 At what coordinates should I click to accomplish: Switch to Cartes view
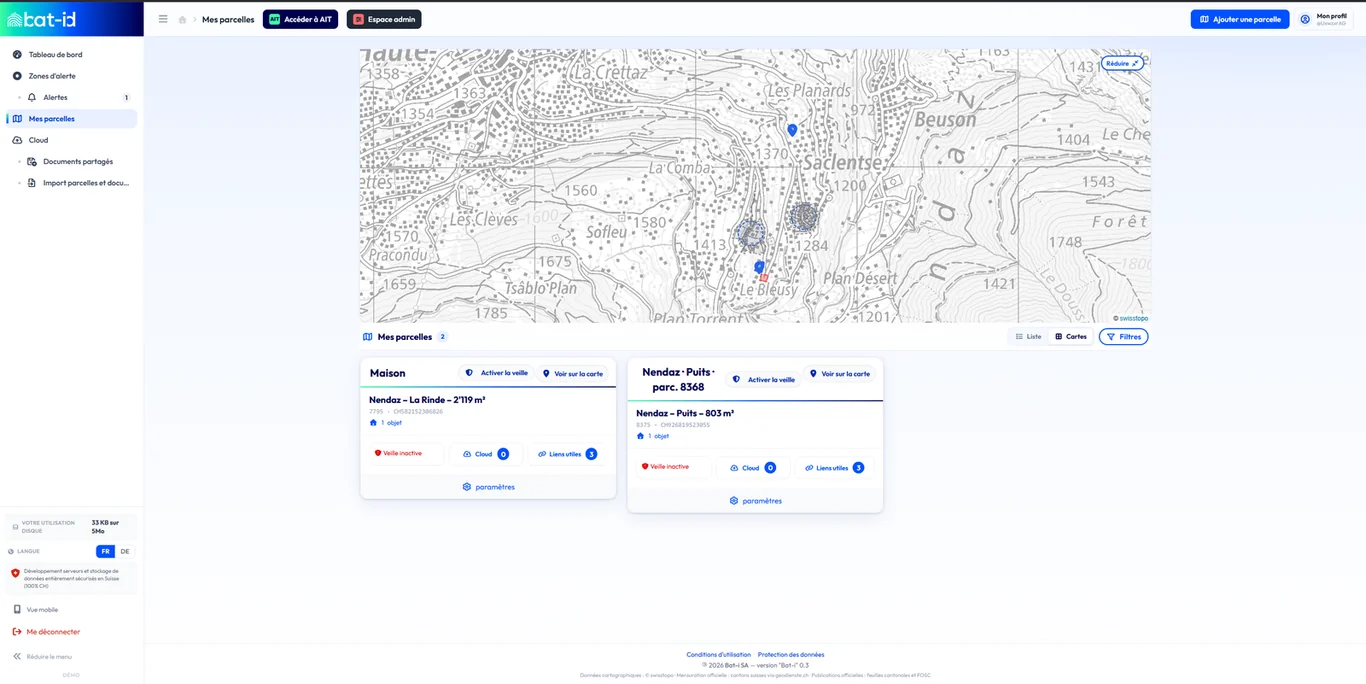1071,337
